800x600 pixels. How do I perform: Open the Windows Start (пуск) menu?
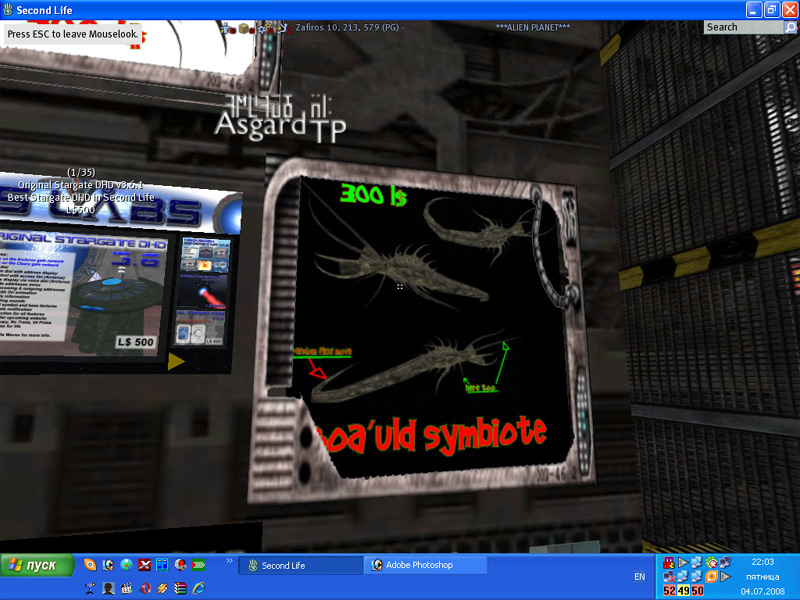click(x=37, y=565)
